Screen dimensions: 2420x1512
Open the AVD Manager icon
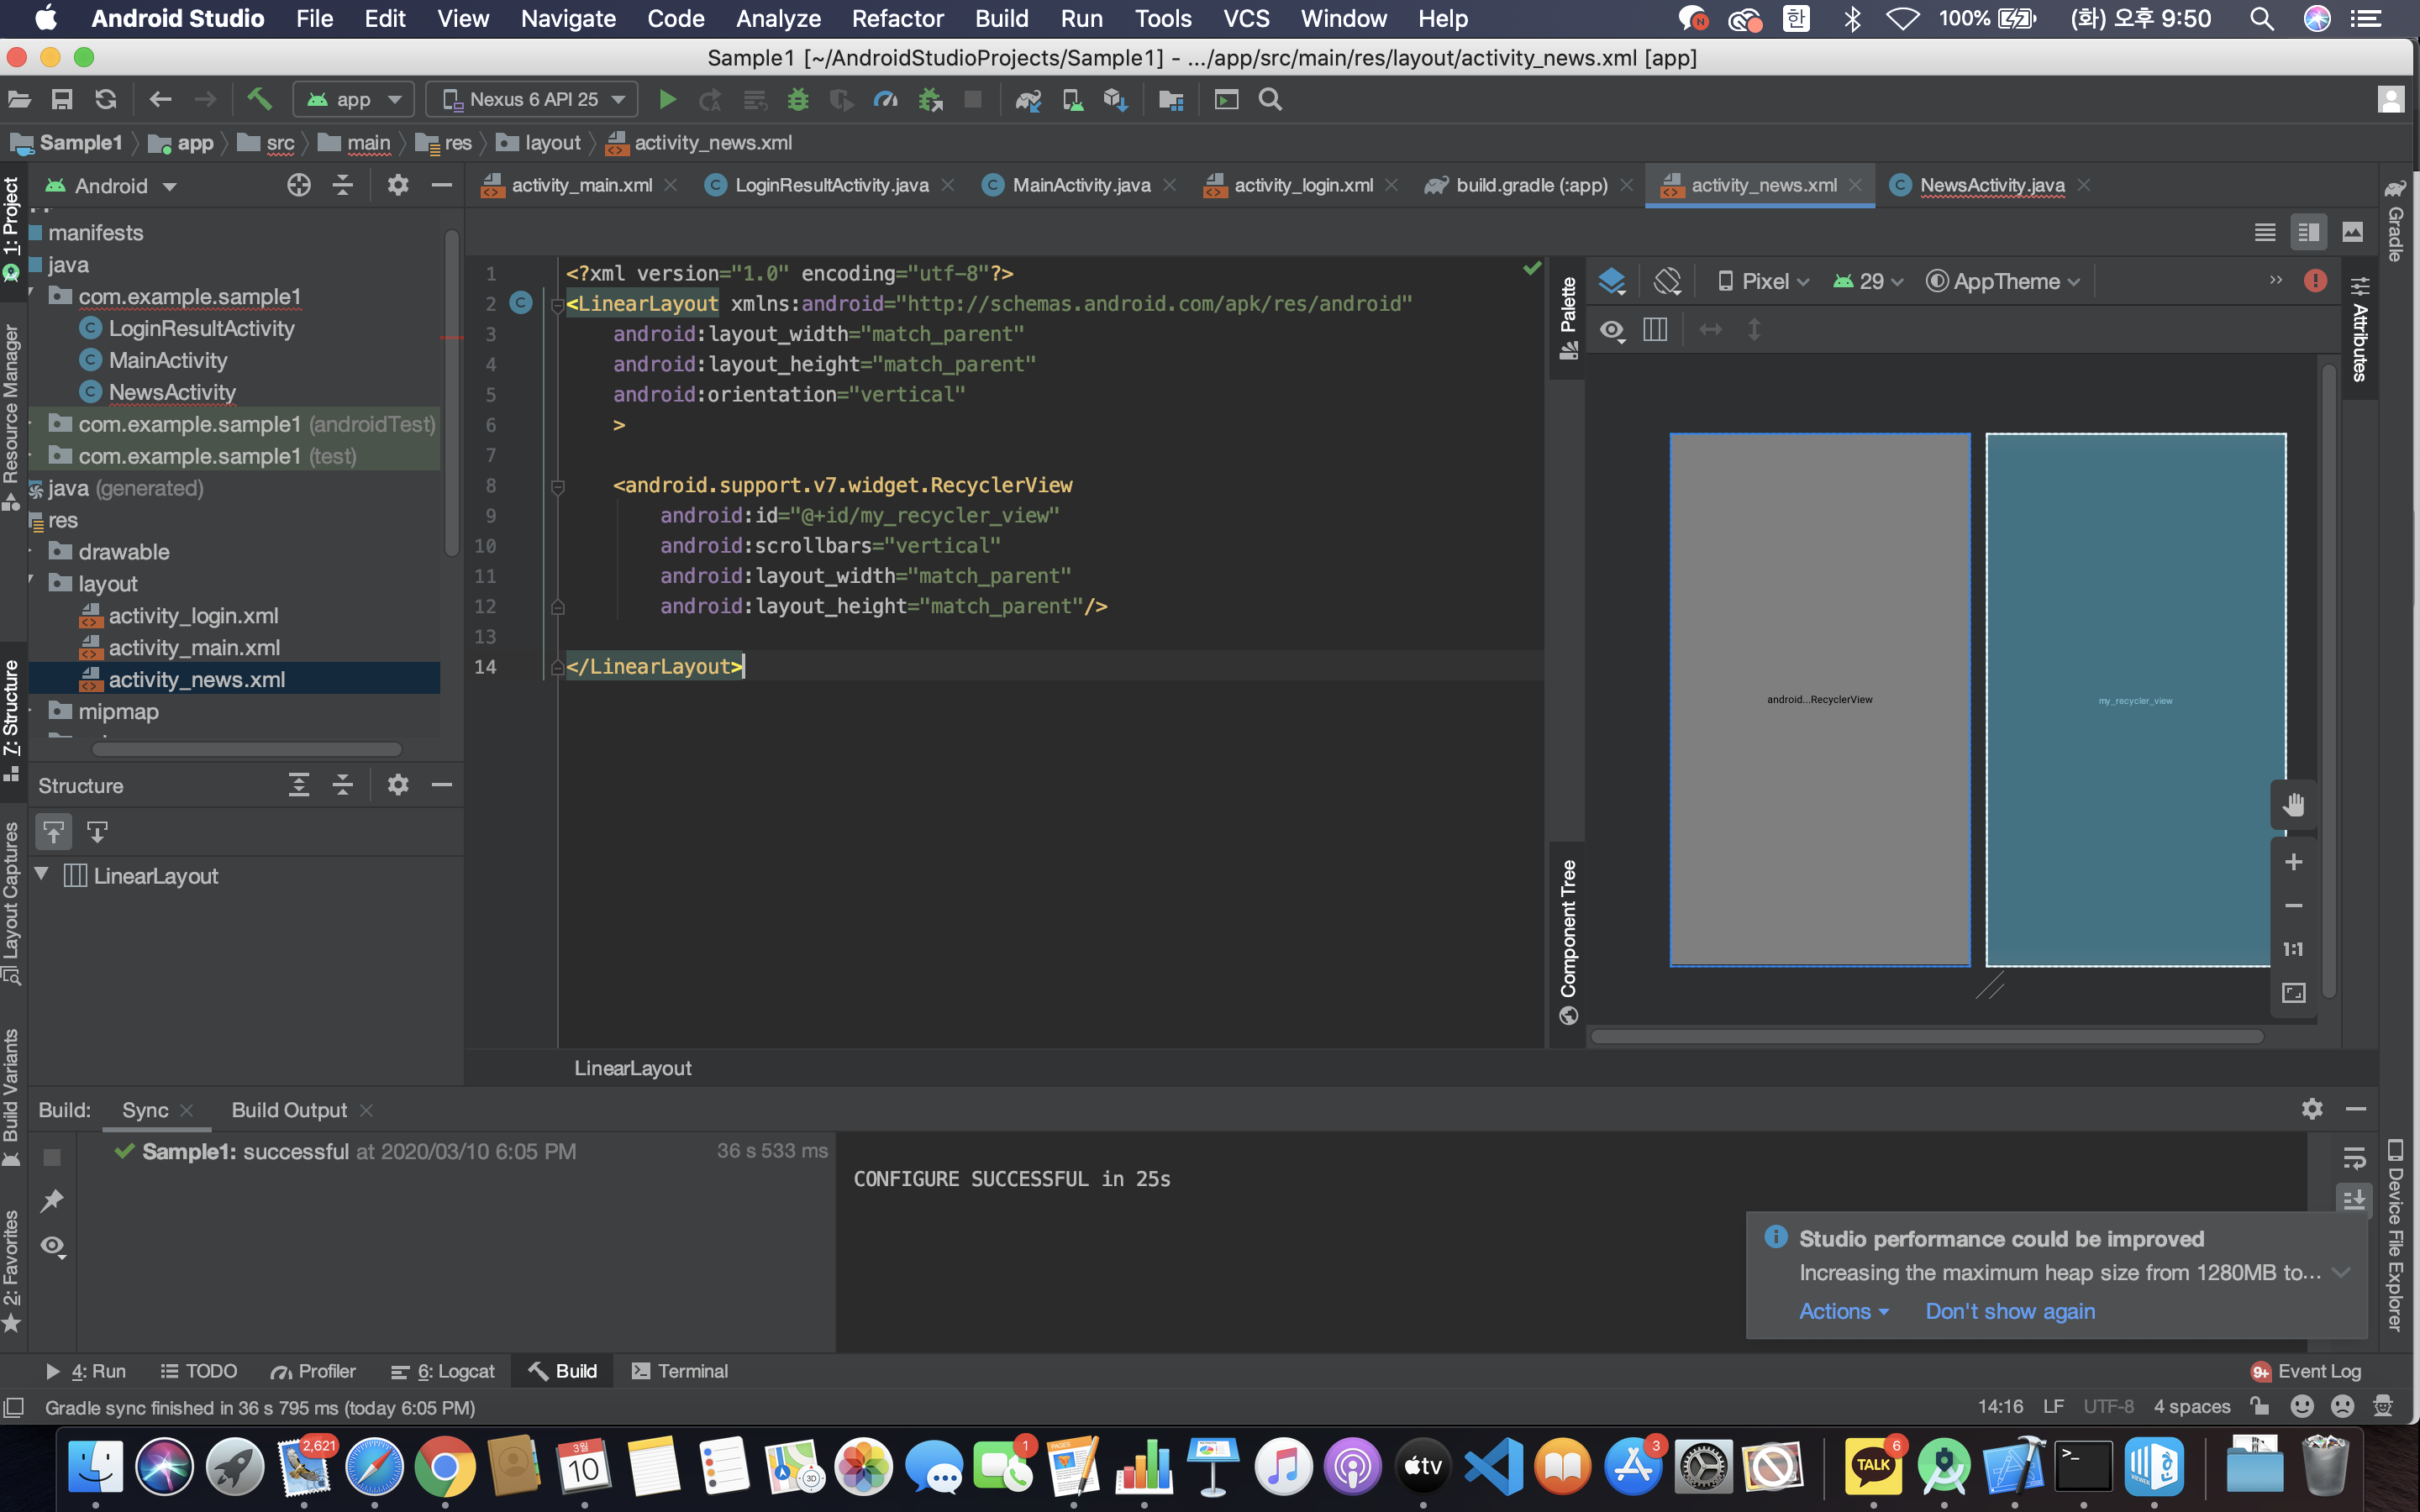[x=1072, y=100]
